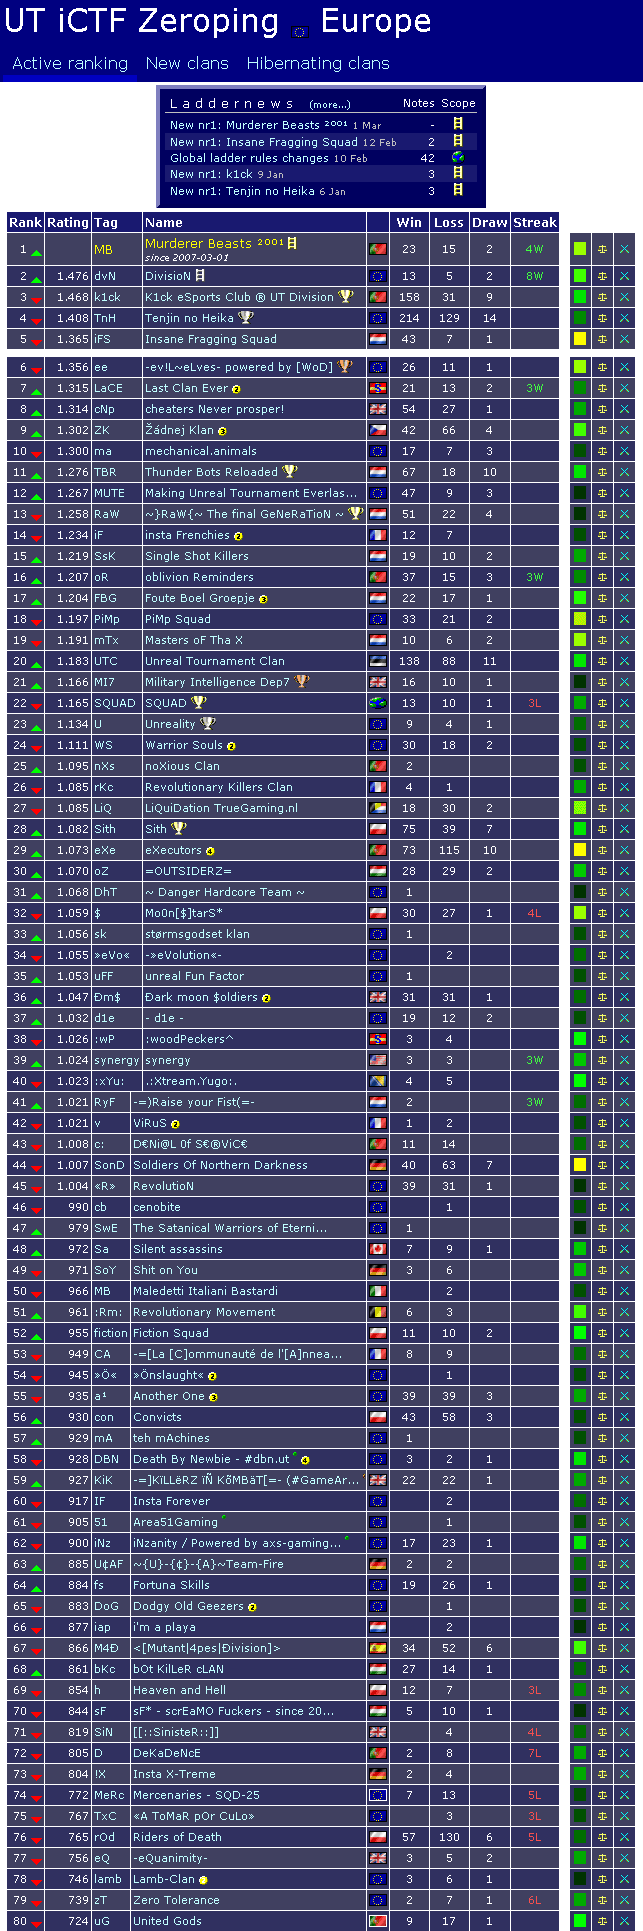
Task: Click the trophy icon beside Military Intelligence Dep7
Action: click(302, 682)
